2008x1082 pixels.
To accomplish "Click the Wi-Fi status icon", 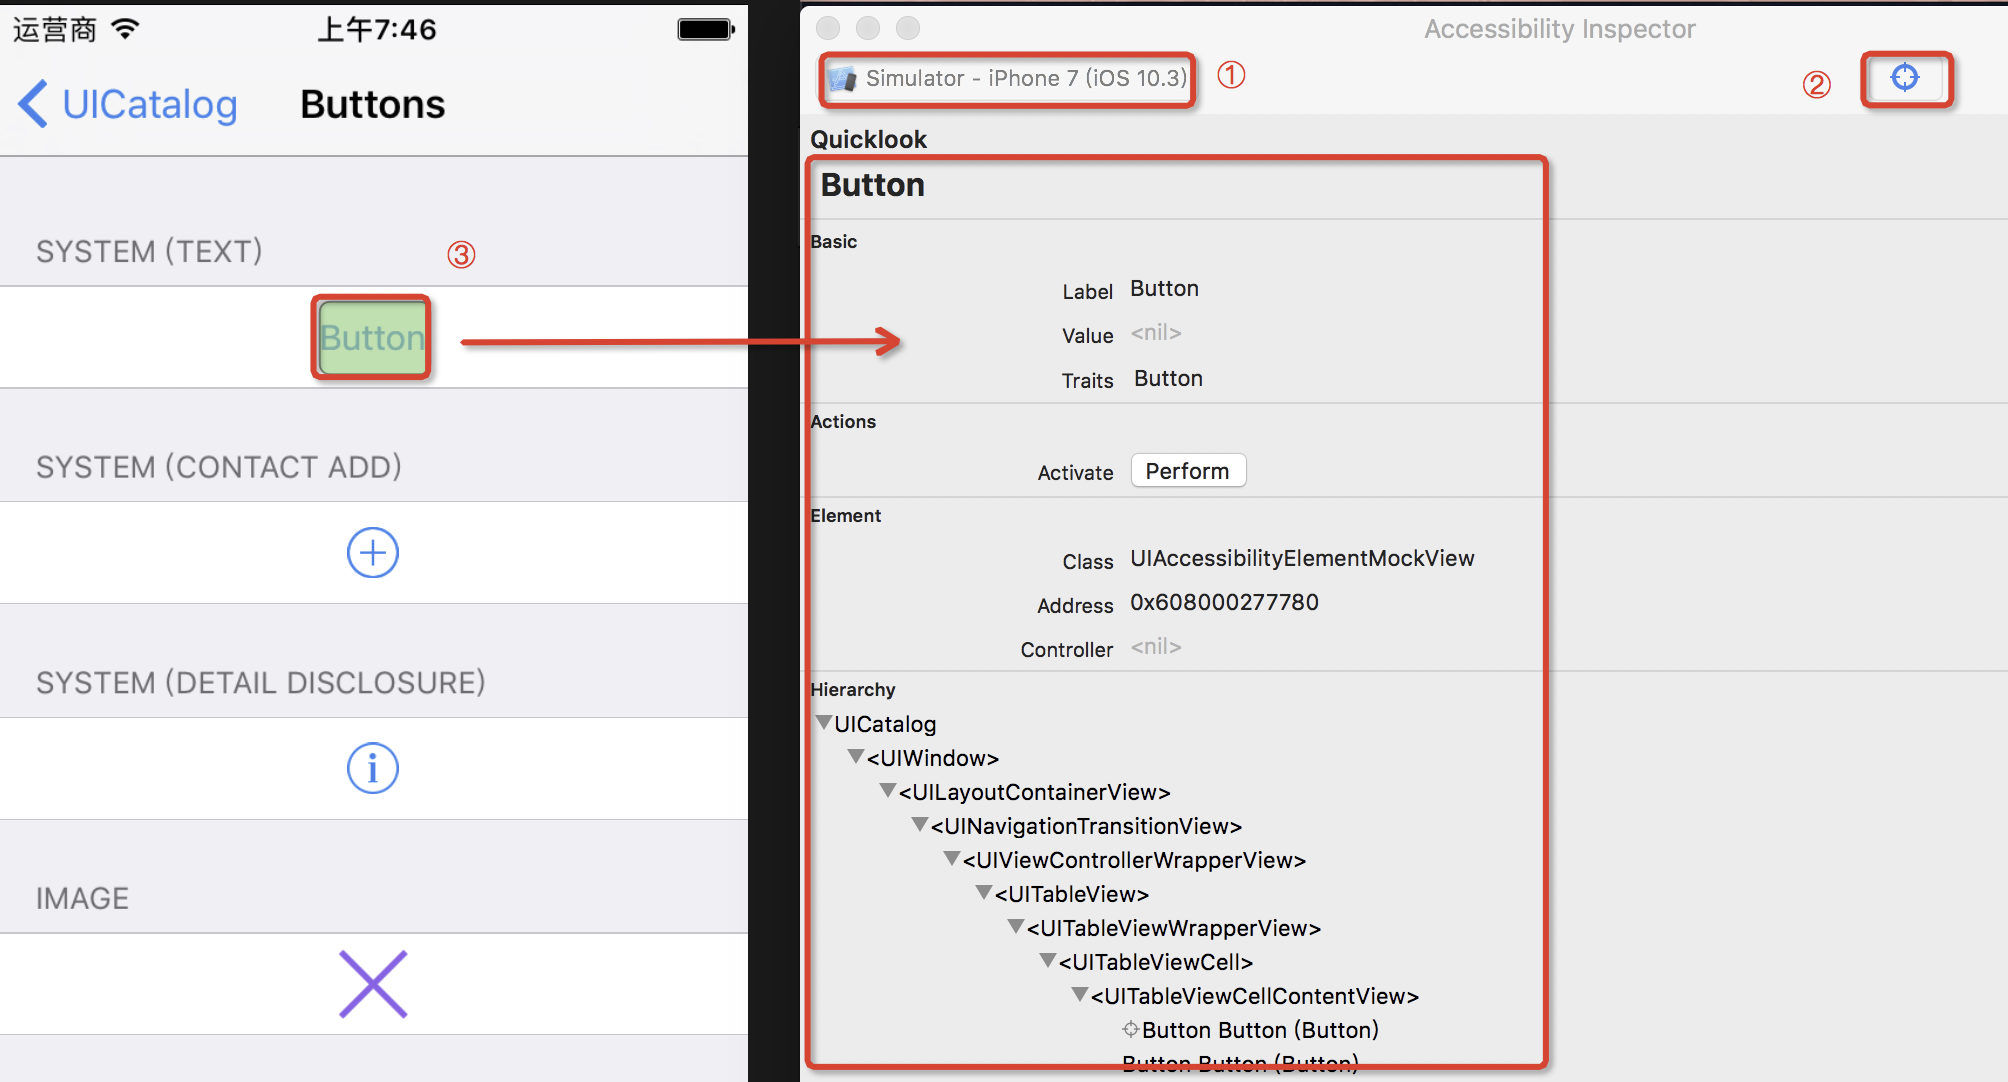I will coord(125,29).
